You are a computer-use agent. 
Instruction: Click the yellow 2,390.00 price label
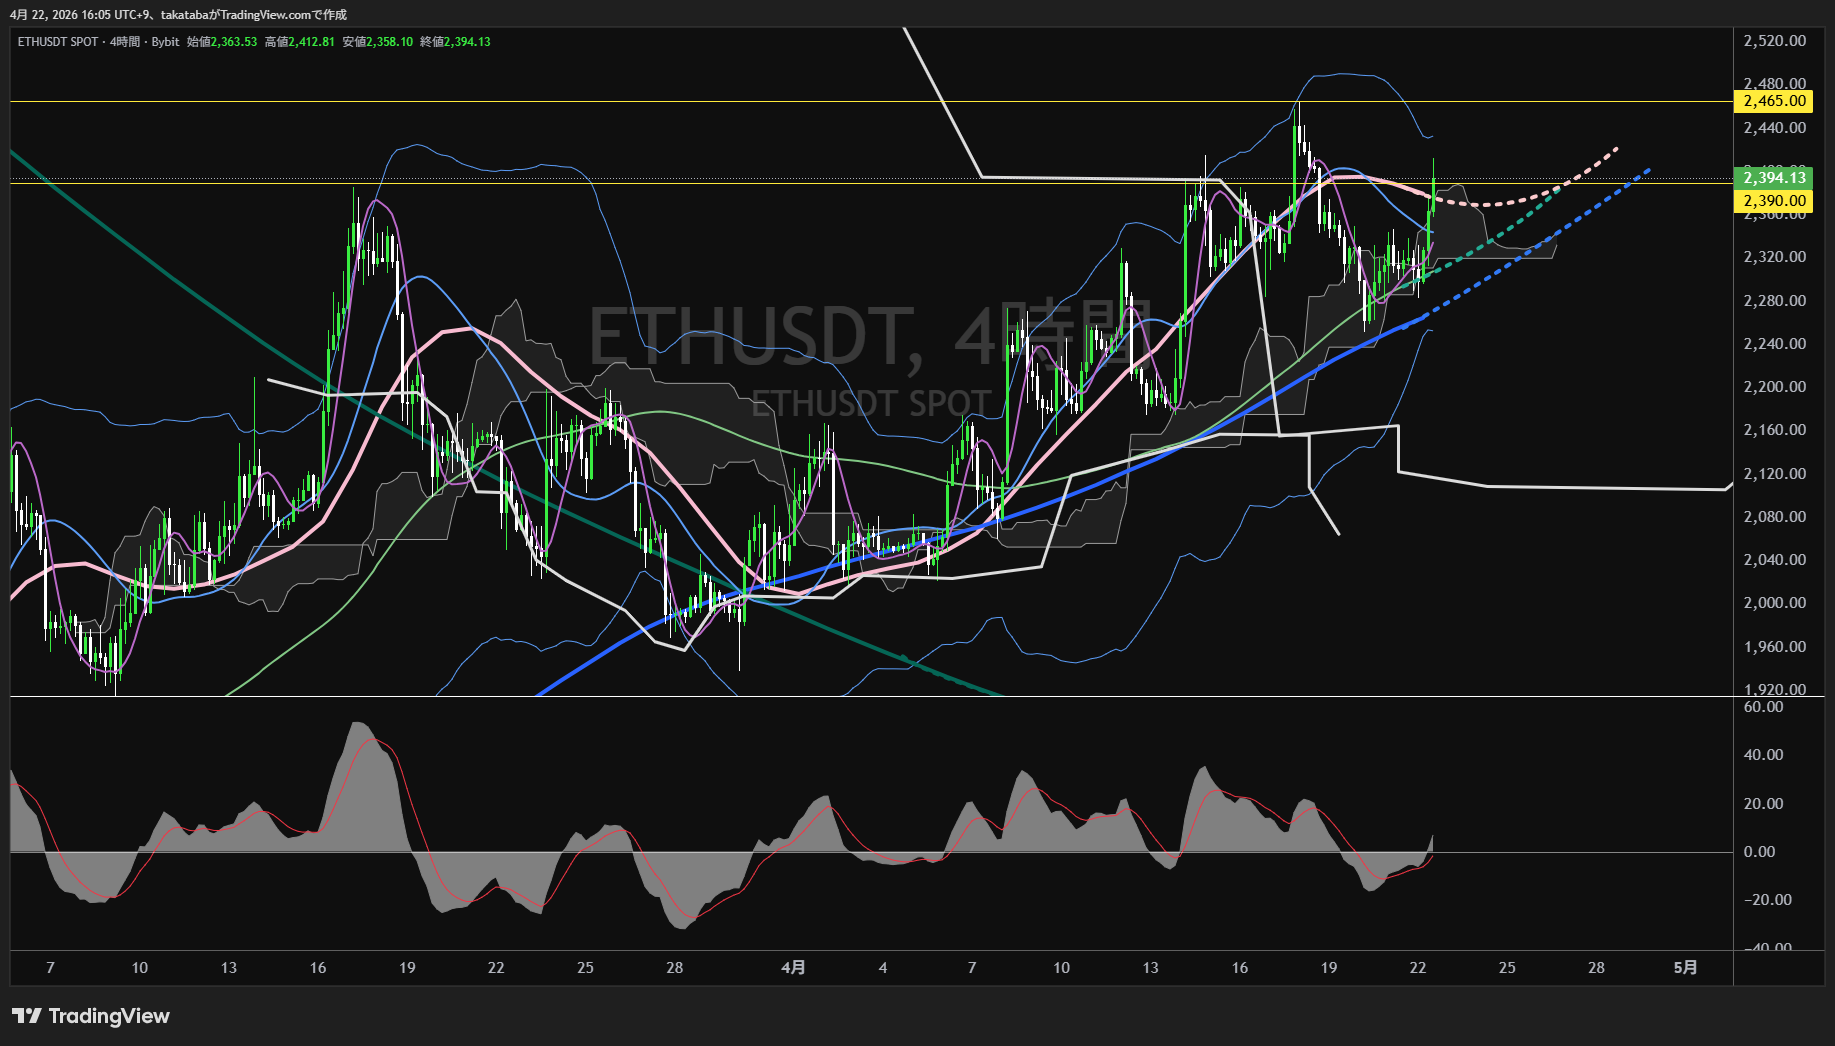[1774, 201]
